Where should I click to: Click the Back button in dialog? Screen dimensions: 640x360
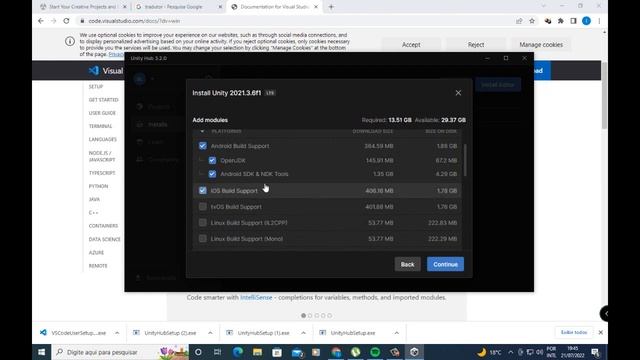click(407, 264)
